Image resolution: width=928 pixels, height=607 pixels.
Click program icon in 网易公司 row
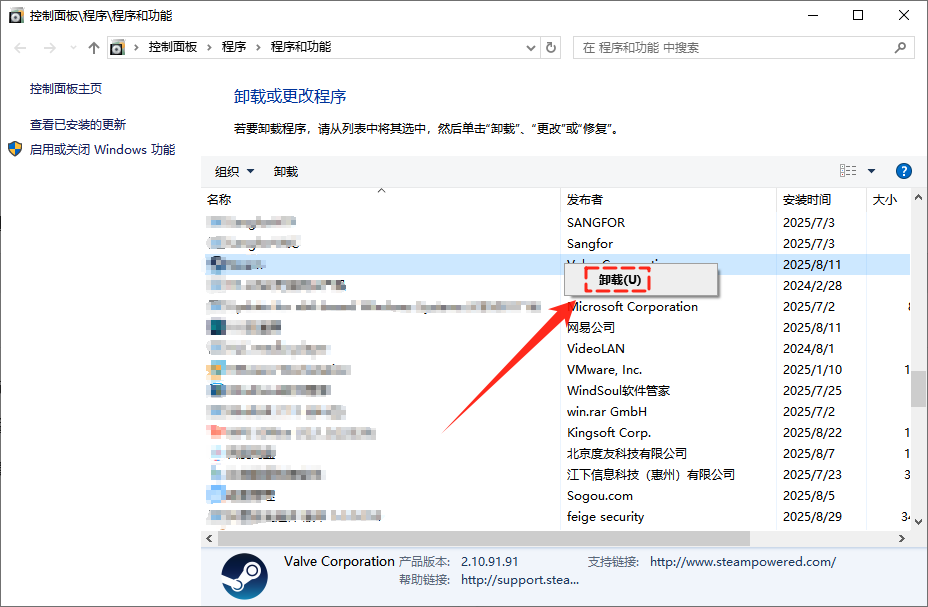click(x=217, y=327)
